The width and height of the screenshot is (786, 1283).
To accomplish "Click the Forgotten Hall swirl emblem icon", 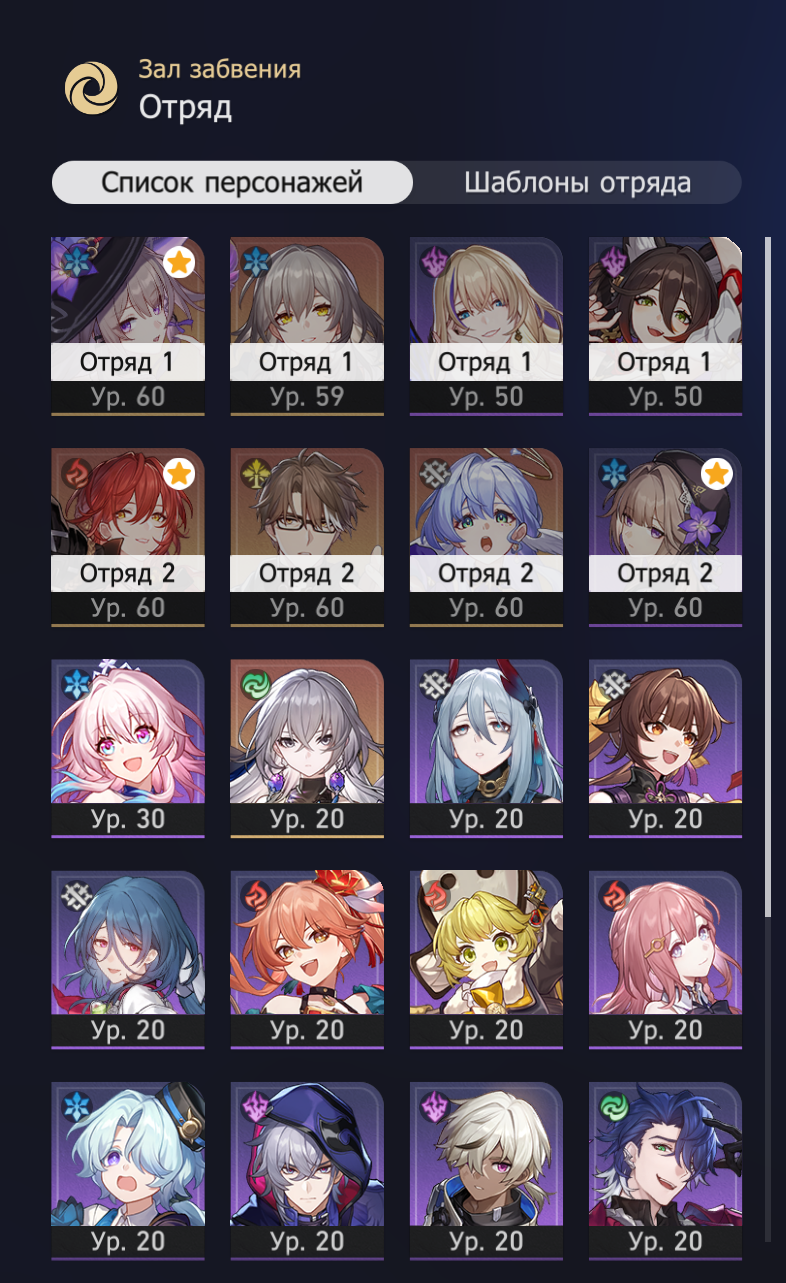I will tap(91, 87).
